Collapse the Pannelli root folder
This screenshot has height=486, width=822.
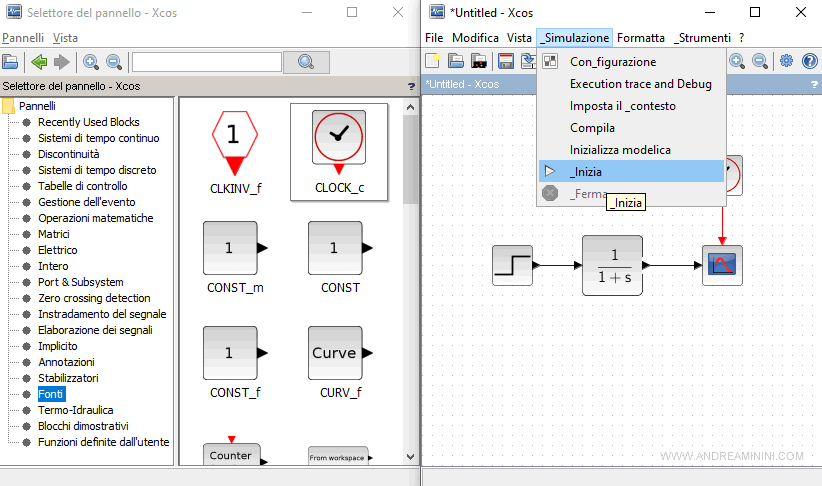click(x=8, y=106)
